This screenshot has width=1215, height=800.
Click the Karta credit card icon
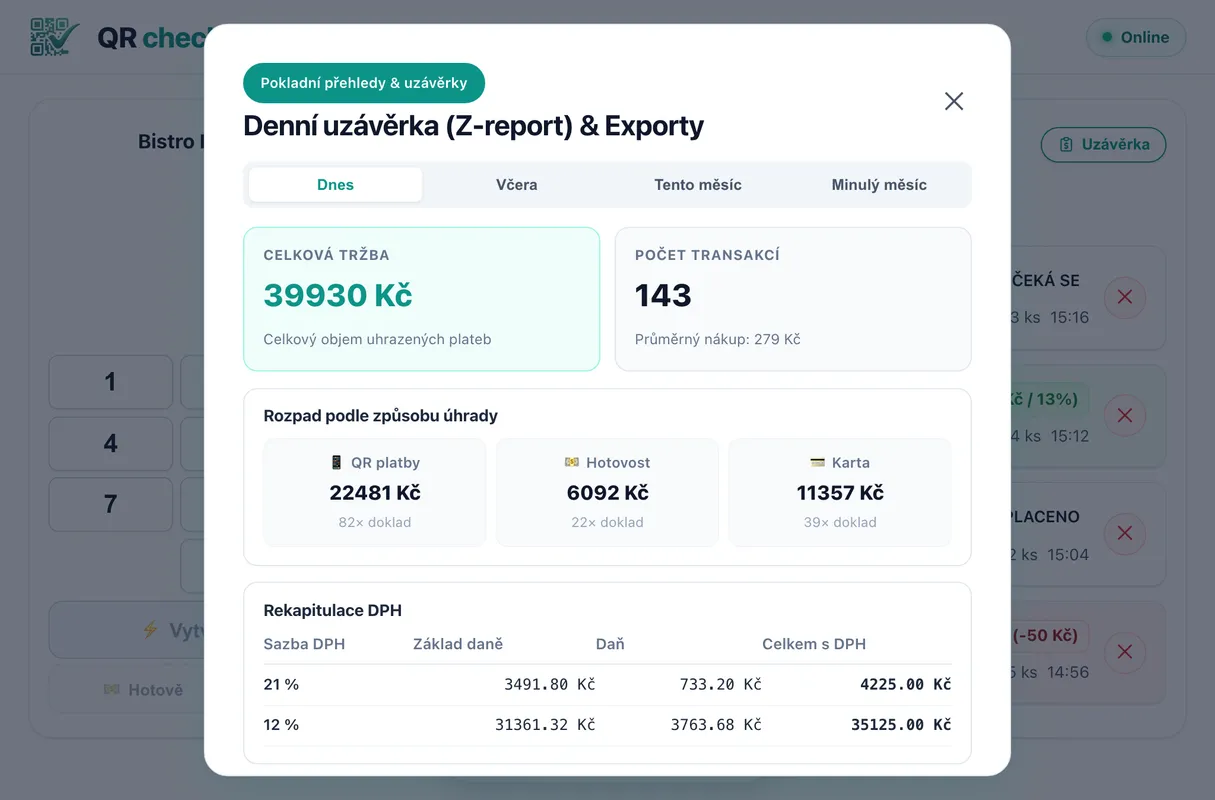tap(817, 463)
